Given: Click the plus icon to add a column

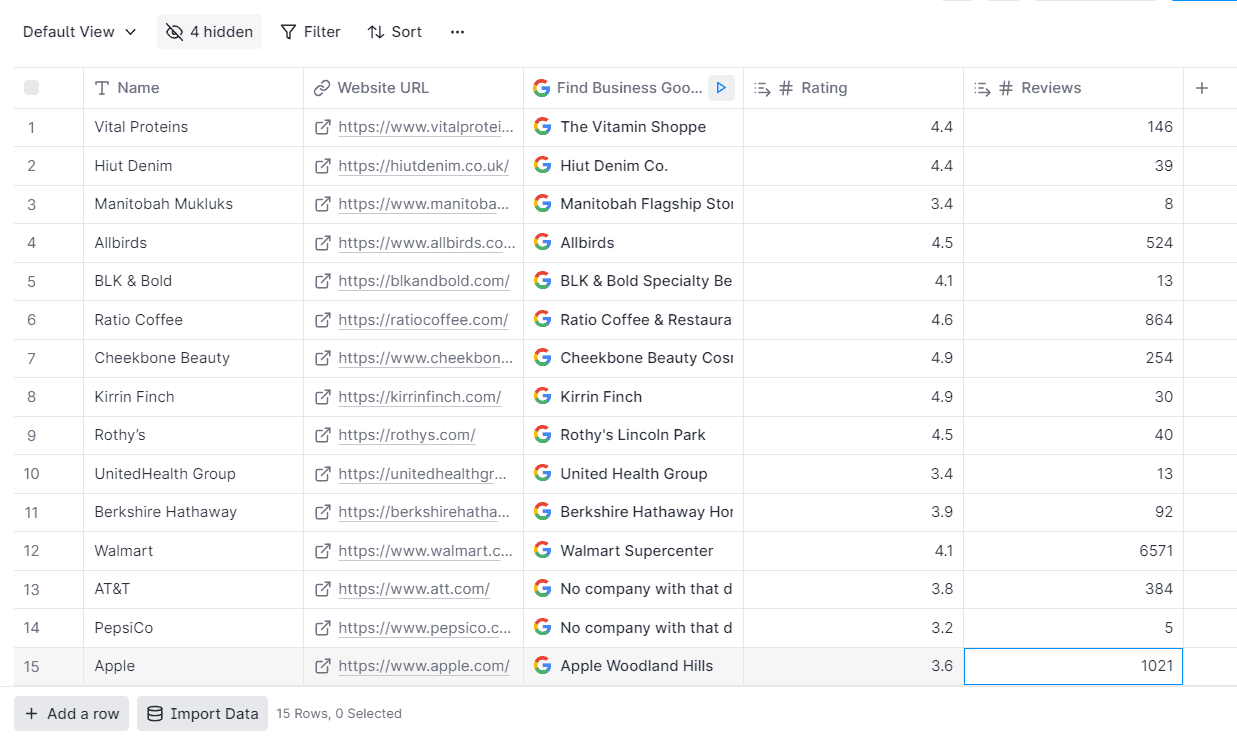Looking at the screenshot, I should [1202, 88].
